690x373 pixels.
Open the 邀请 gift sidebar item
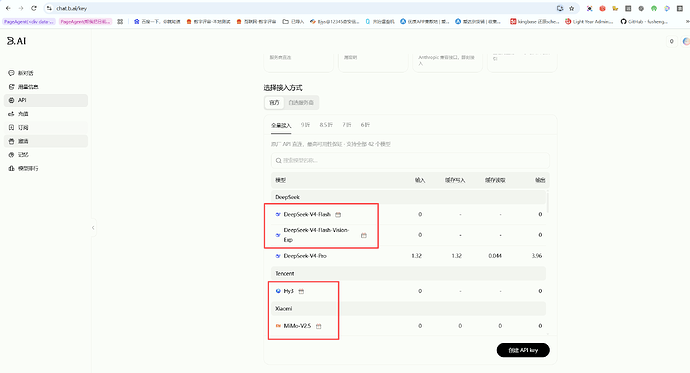click(x=46, y=141)
